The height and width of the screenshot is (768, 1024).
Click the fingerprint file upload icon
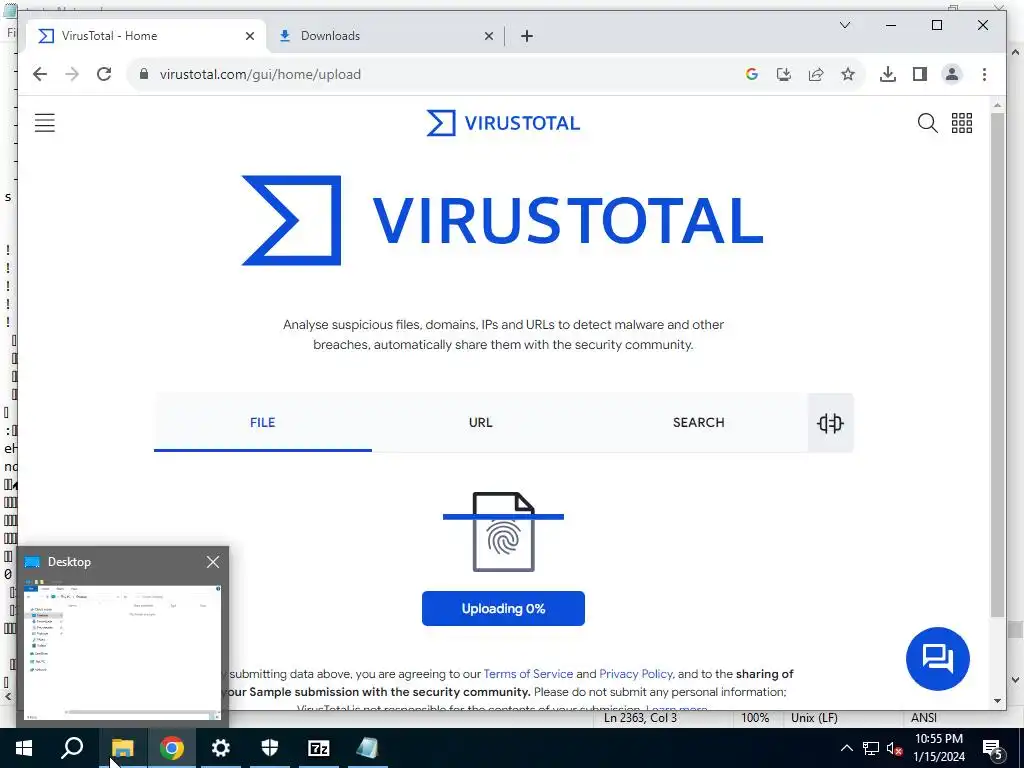pyautogui.click(x=504, y=532)
